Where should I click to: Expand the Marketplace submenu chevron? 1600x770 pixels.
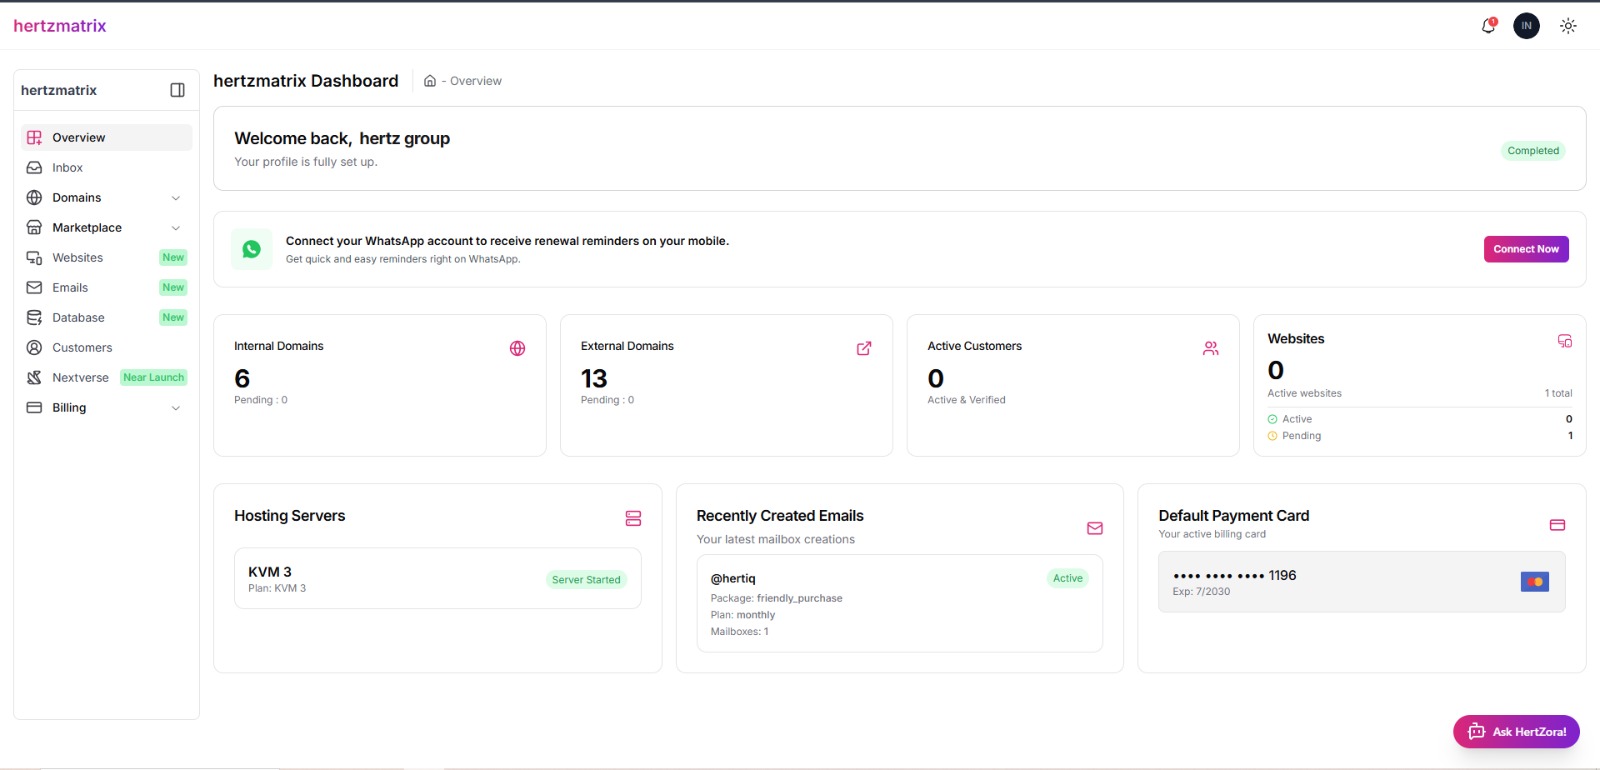coord(176,228)
